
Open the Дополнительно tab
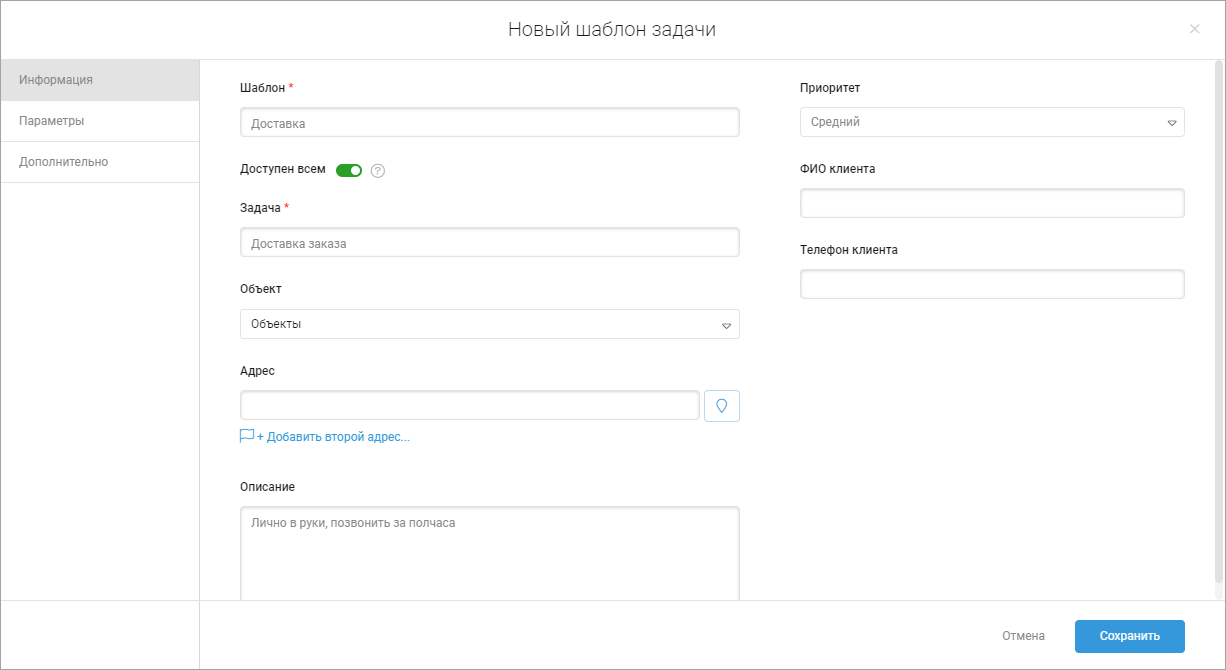[x=64, y=162]
